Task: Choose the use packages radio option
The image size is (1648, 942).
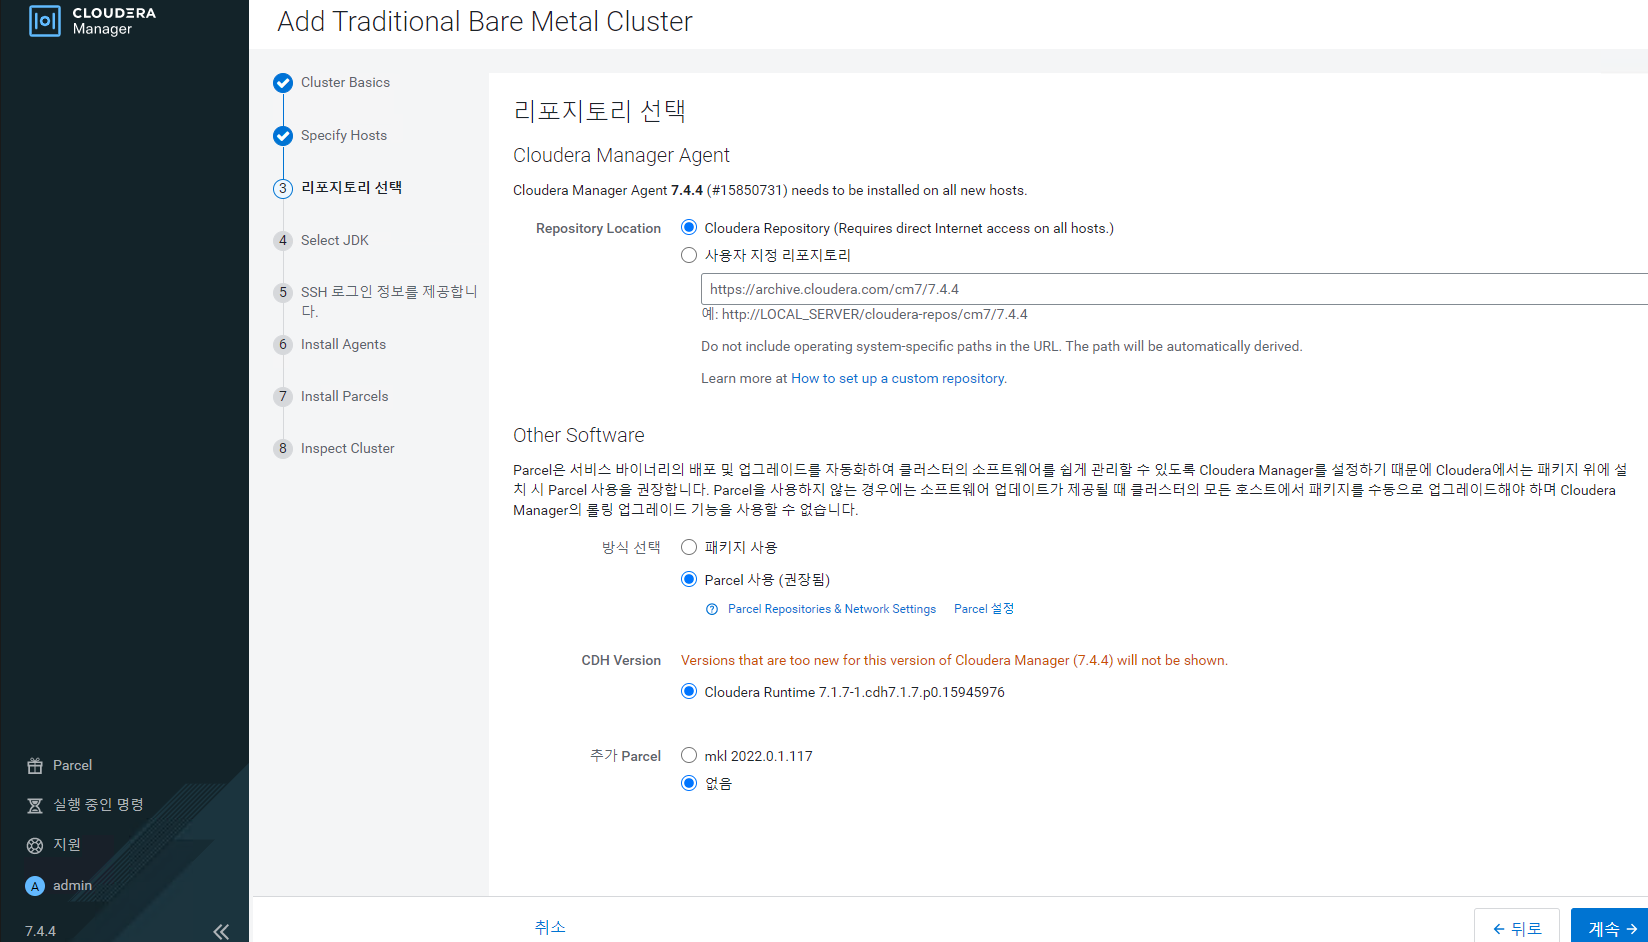Action: 689,547
